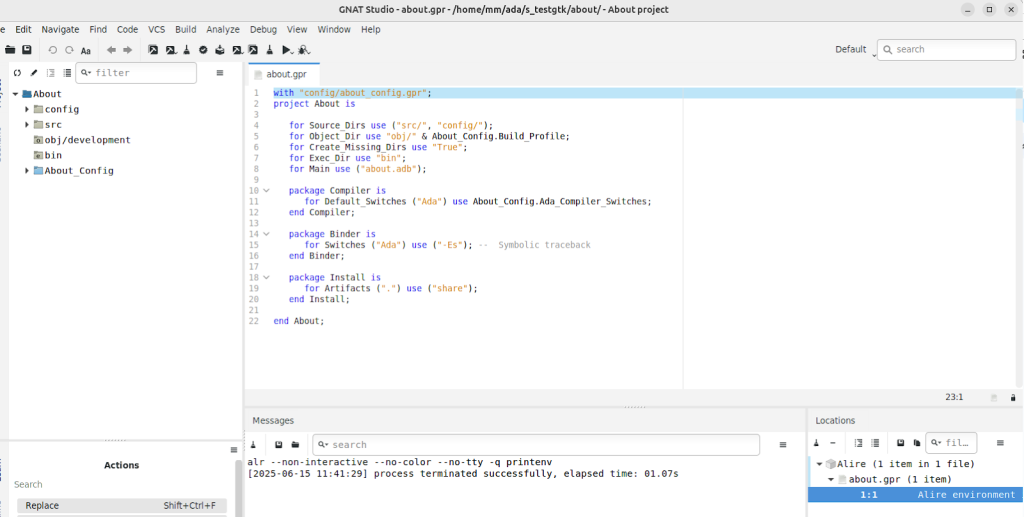Select the 1:1 Alire environment location row
1024x517 pixels.
point(916,495)
